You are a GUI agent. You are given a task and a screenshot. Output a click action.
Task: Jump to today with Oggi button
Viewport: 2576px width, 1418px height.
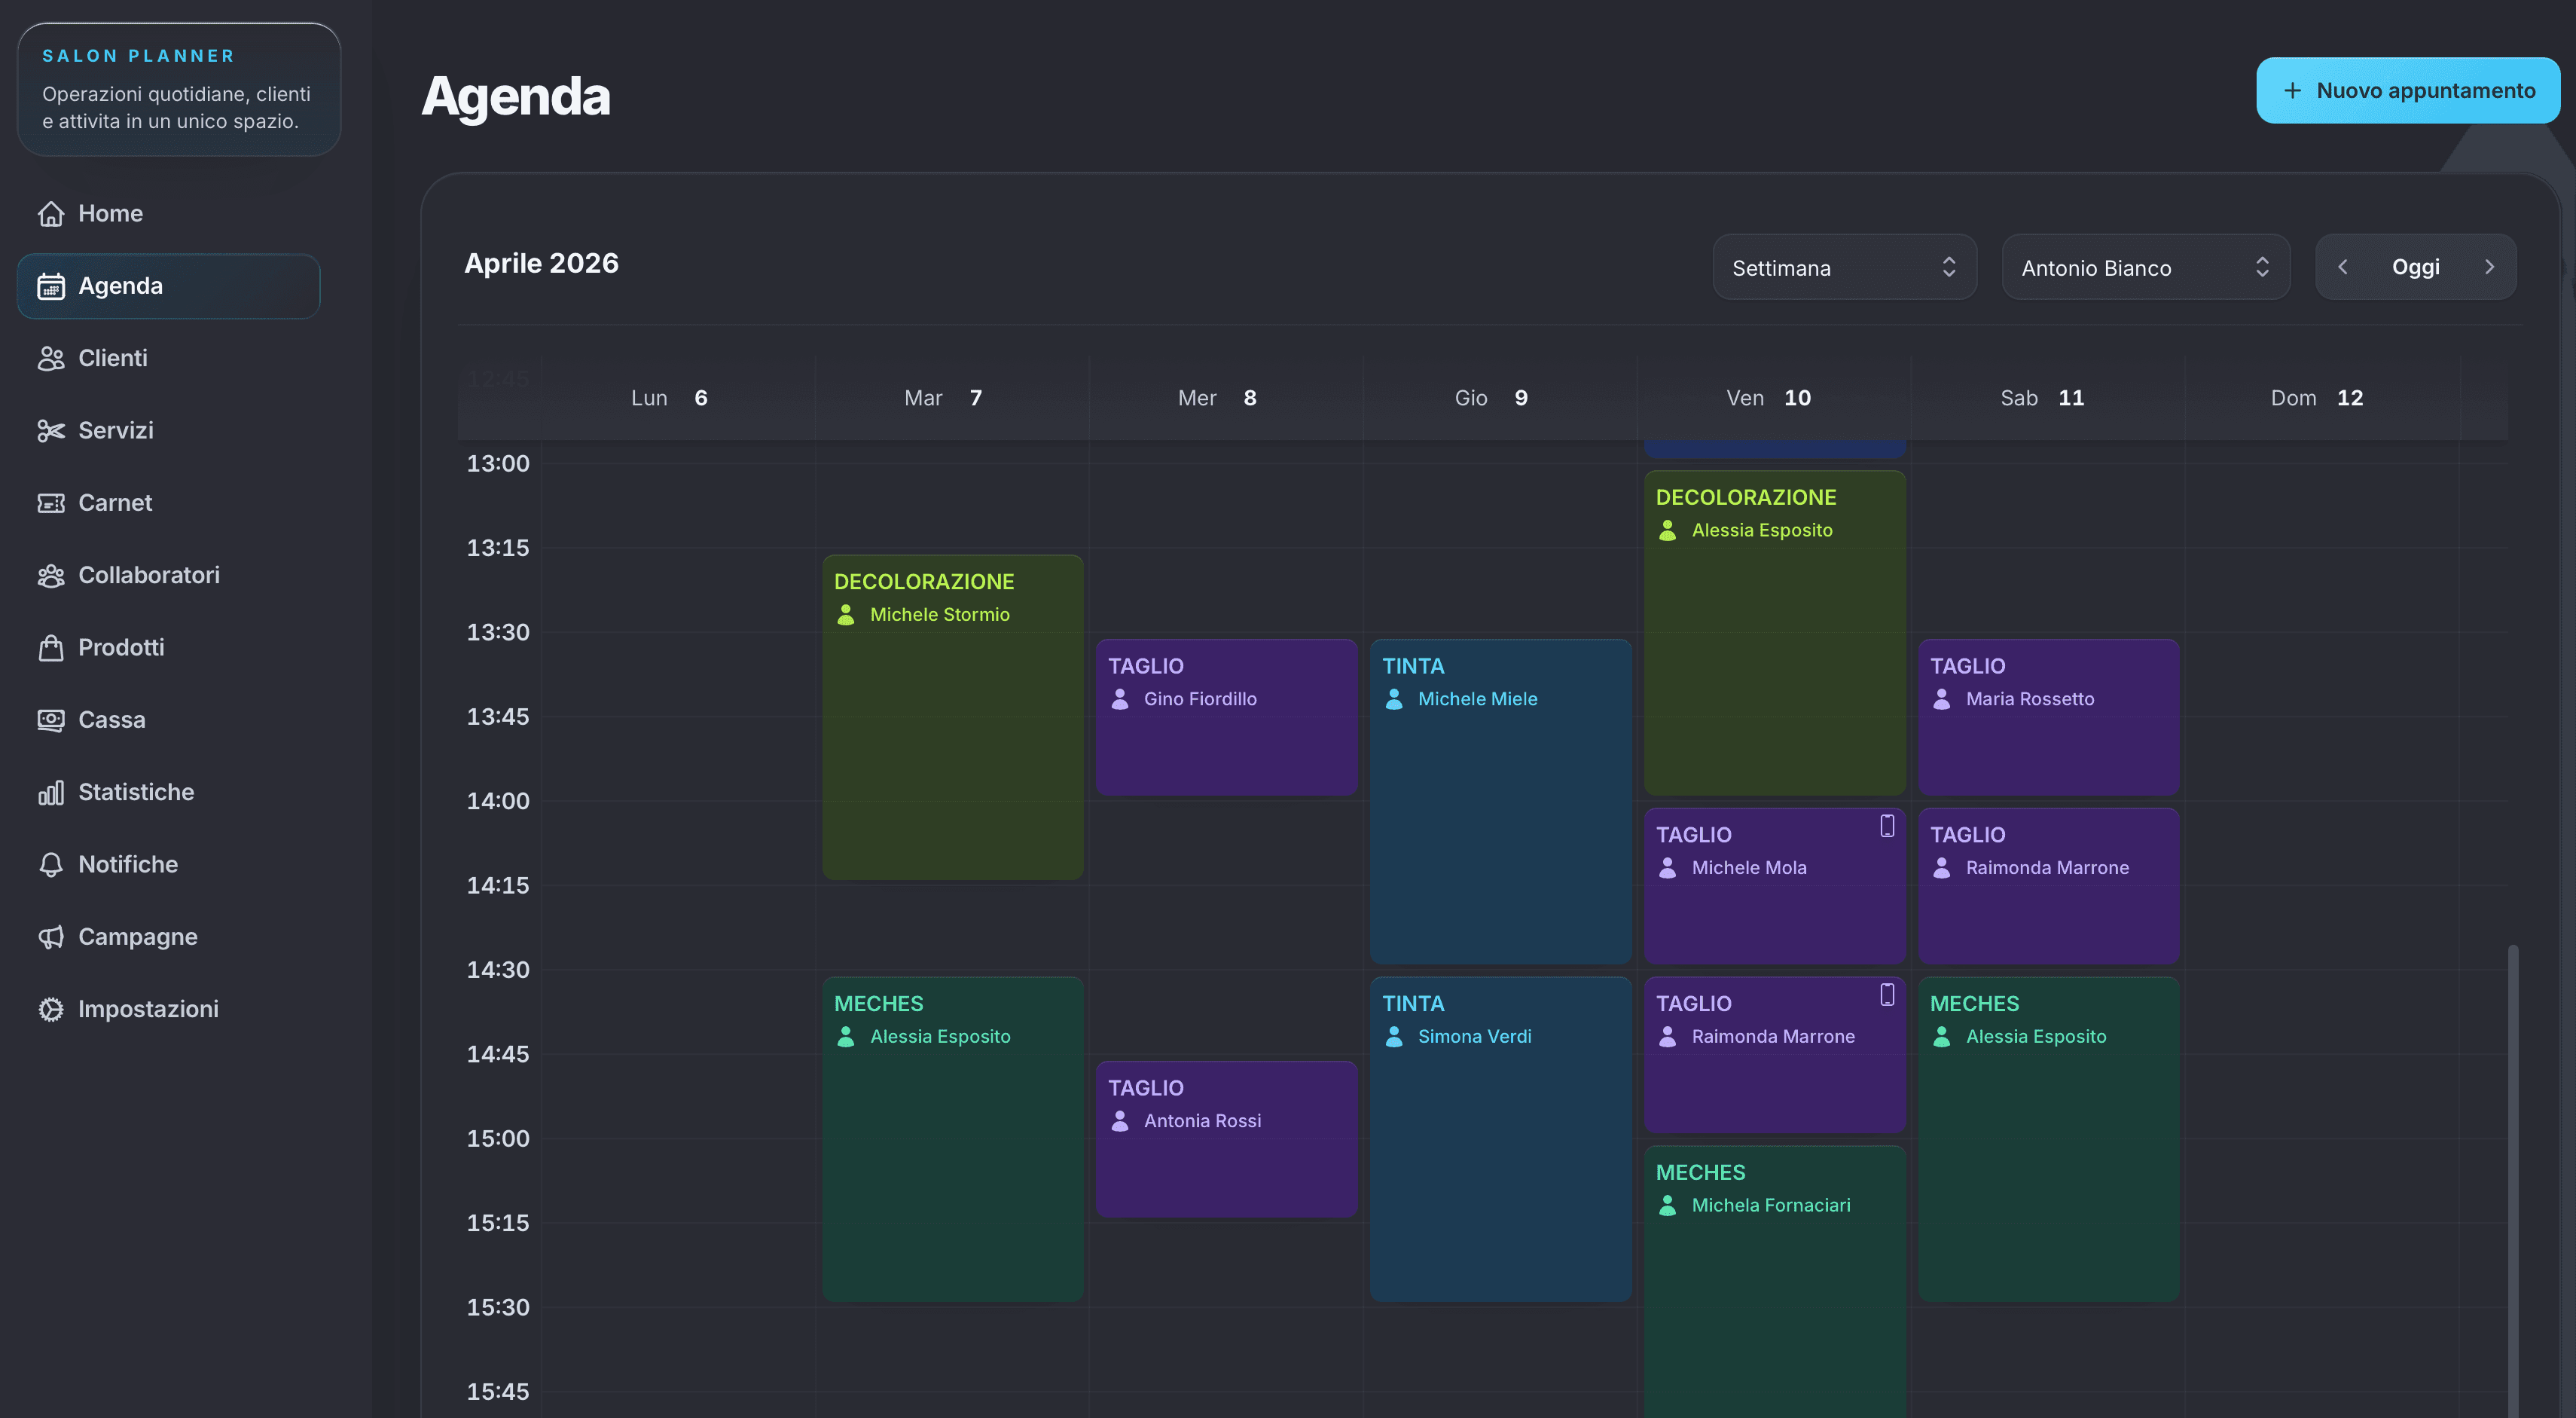click(2415, 267)
